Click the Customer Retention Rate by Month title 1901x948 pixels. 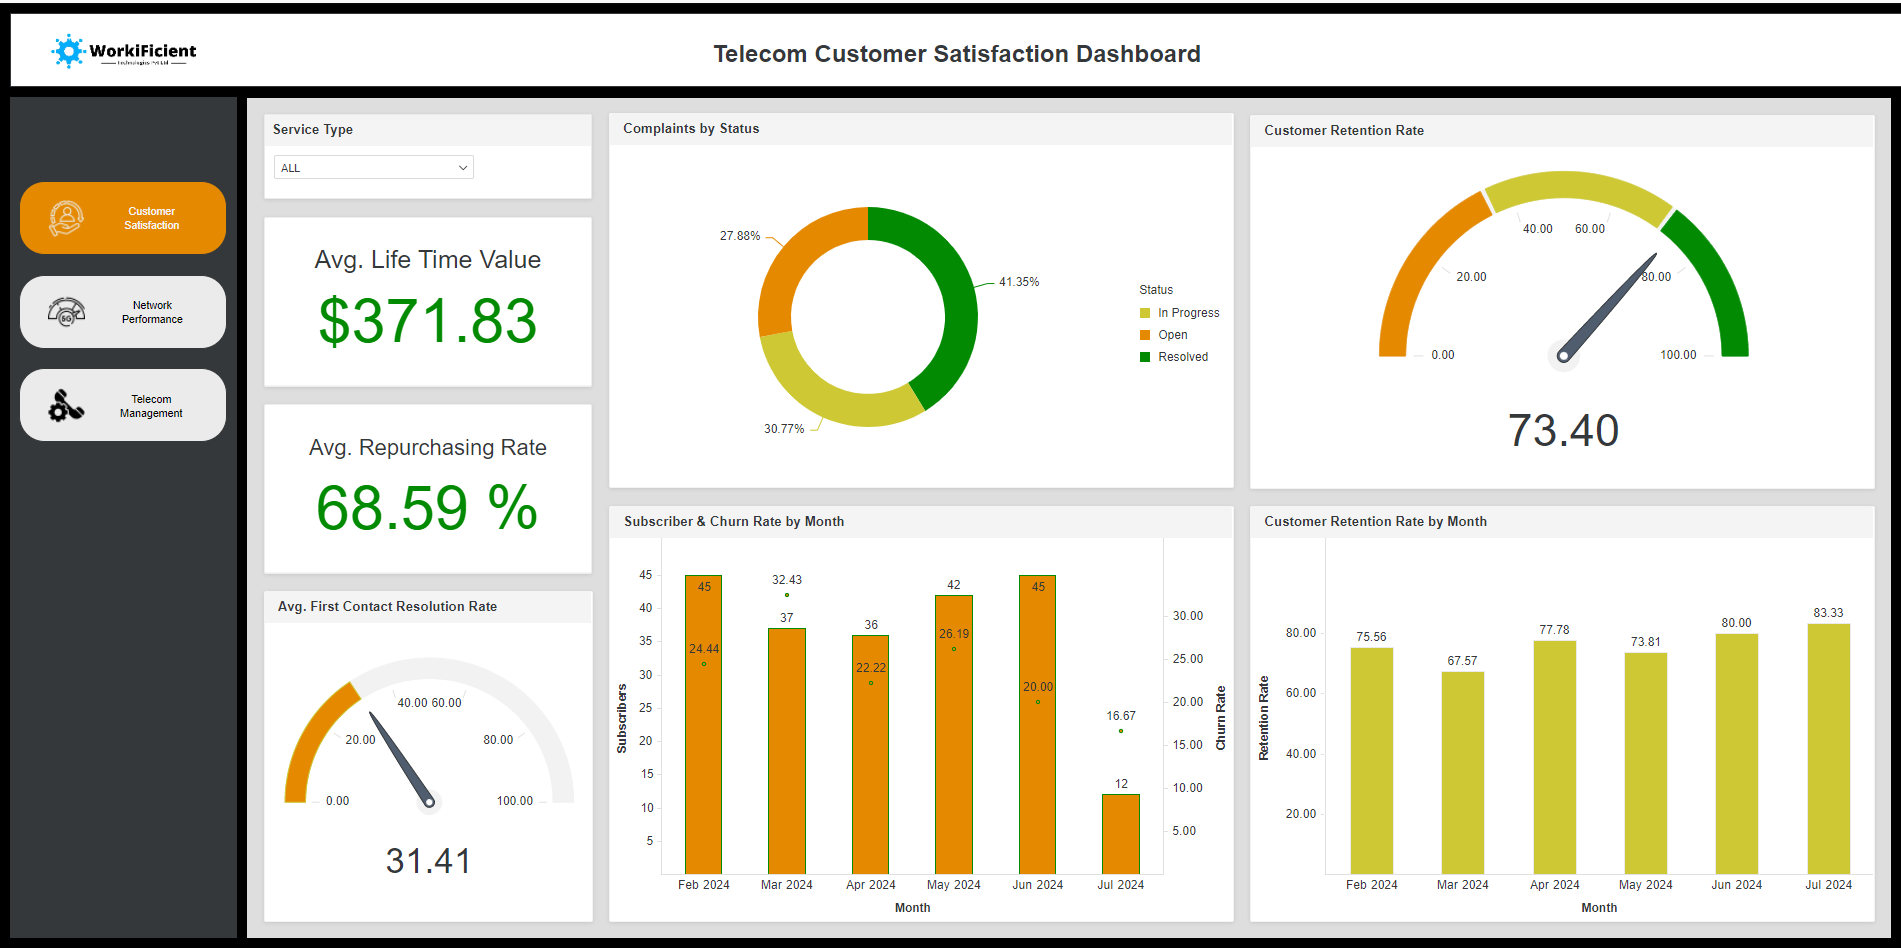(x=1375, y=521)
